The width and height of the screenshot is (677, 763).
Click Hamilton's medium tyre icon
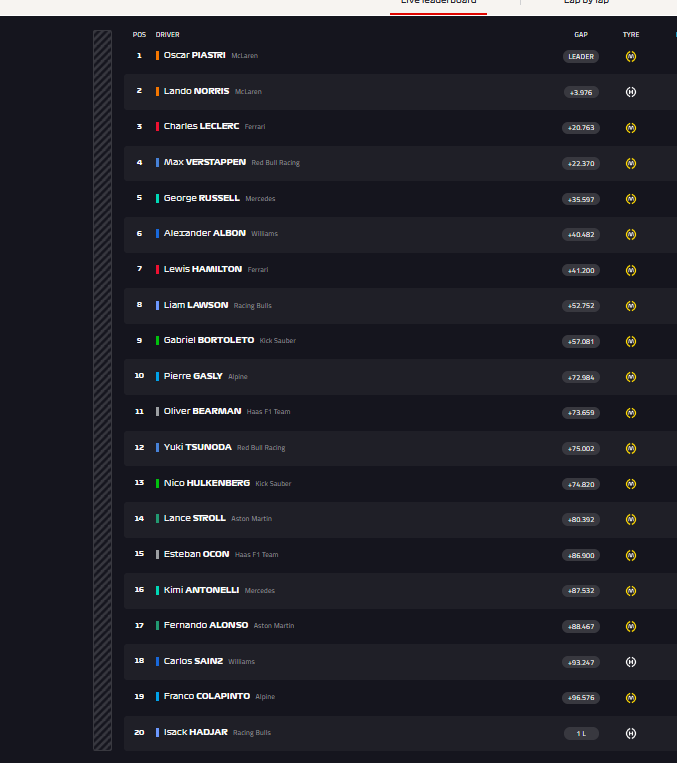(x=631, y=270)
